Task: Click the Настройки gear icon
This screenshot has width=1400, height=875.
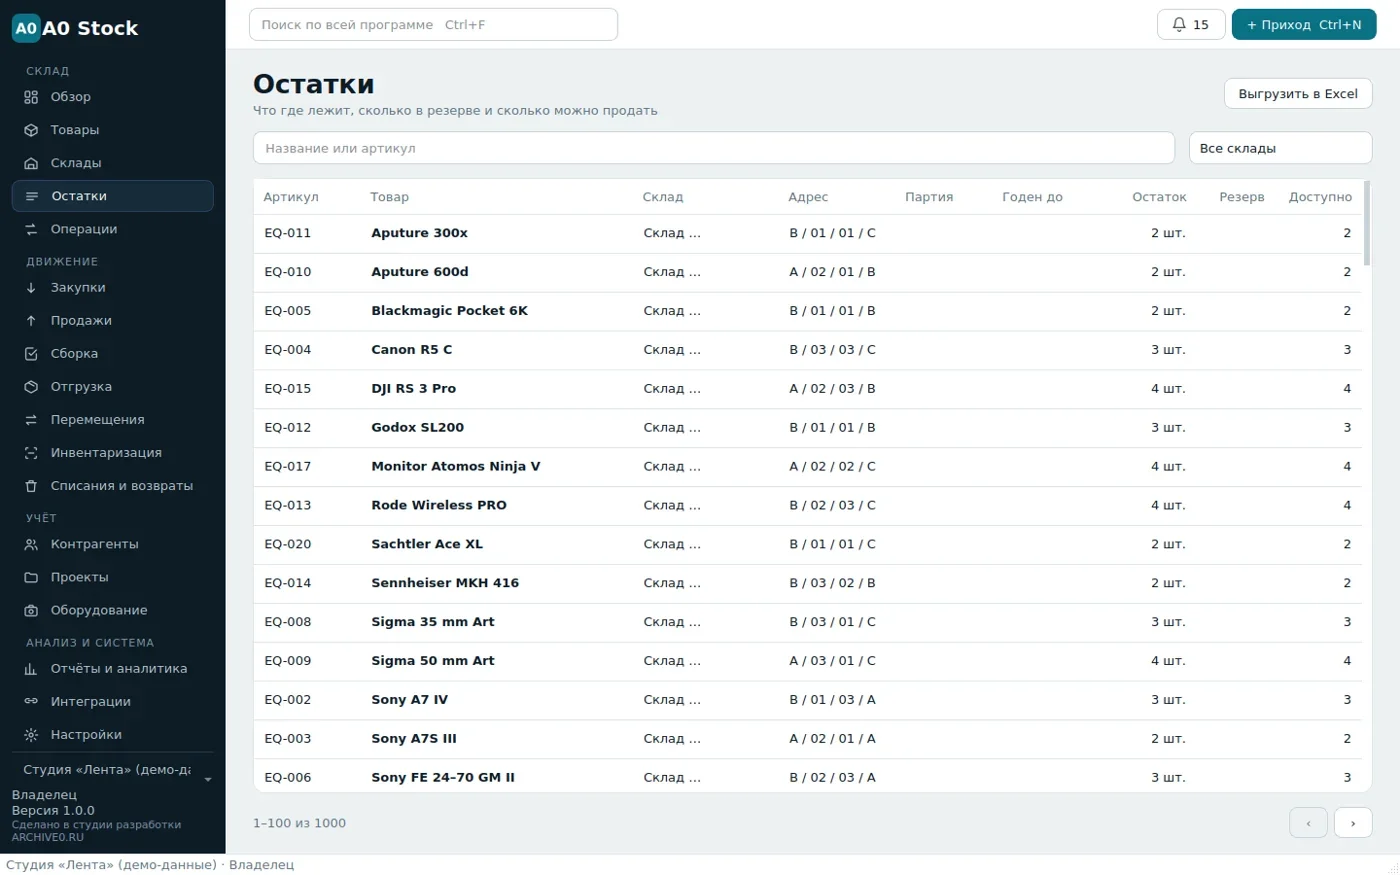Action: click(x=31, y=735)
